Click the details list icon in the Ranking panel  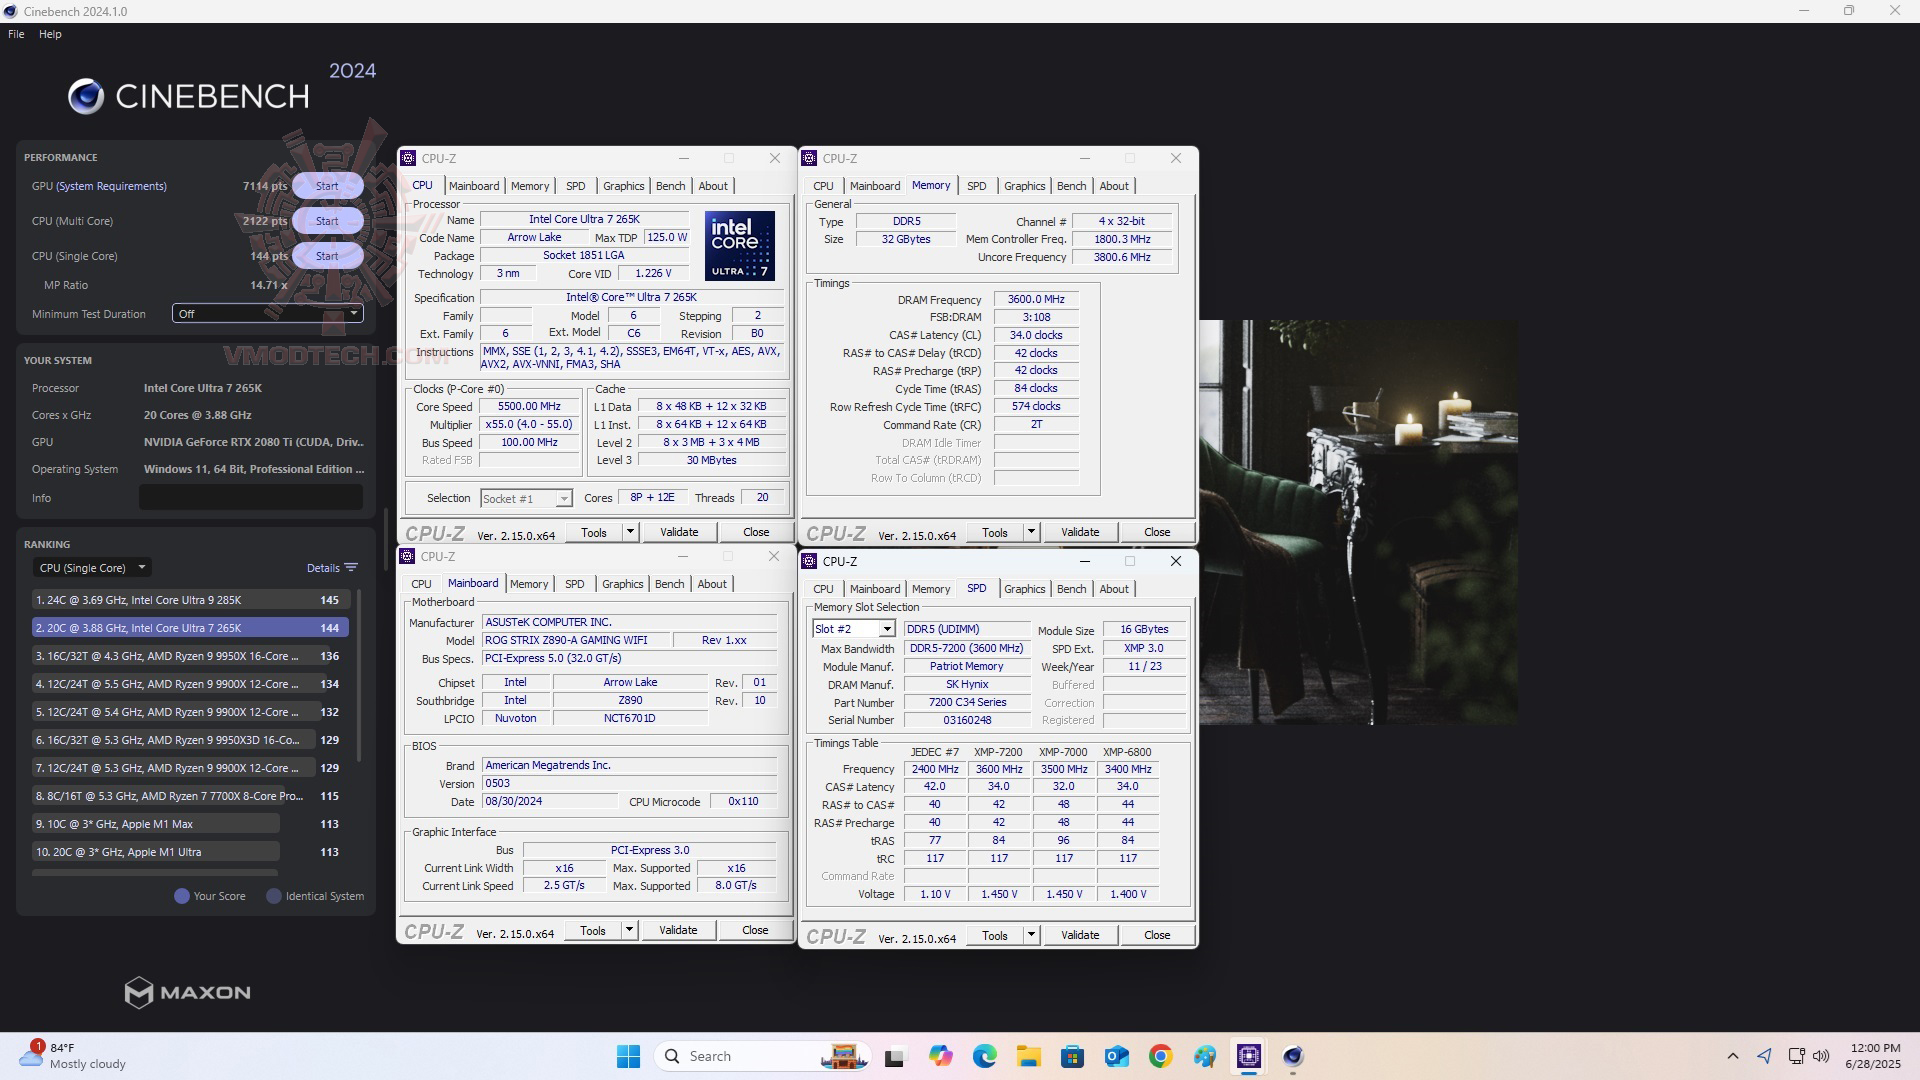(350, 567)
